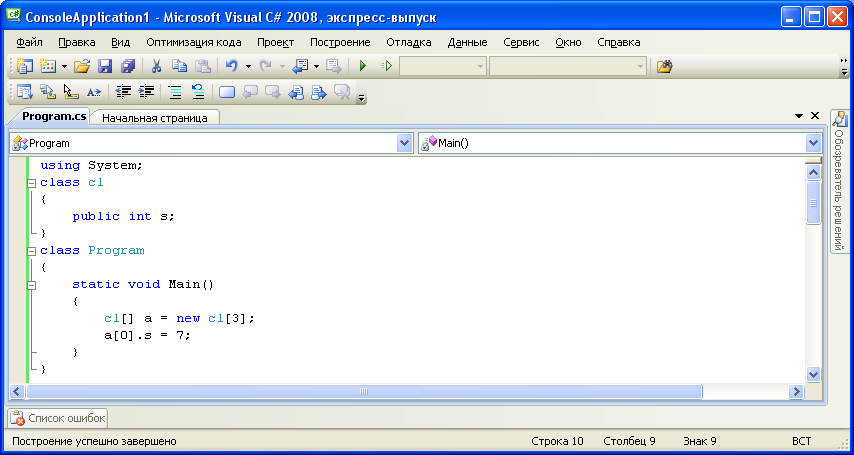Click the Navigate Backward icon
The height and width of the screenshot is (455, 854).
point(300,66)
